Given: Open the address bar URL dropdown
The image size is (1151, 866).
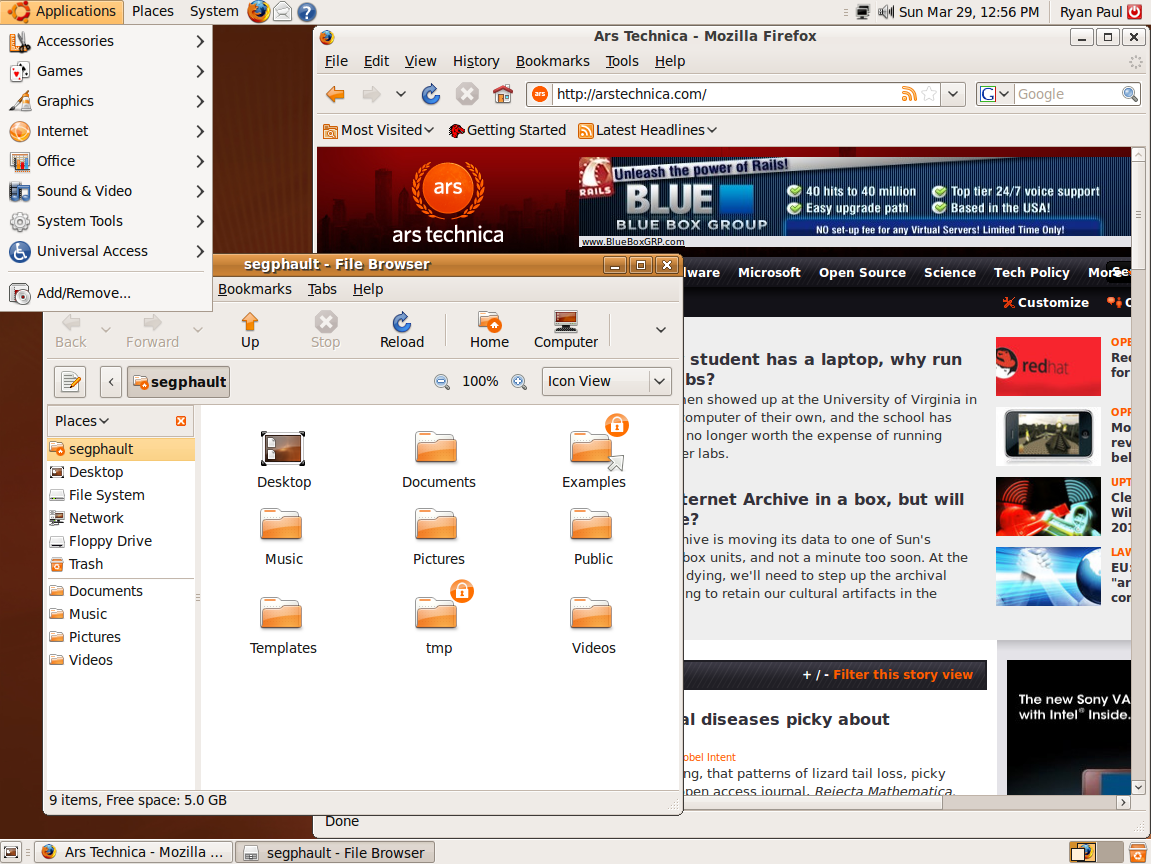Looking at the screenshot, I should pyautogui.click(x=953, y=94).
